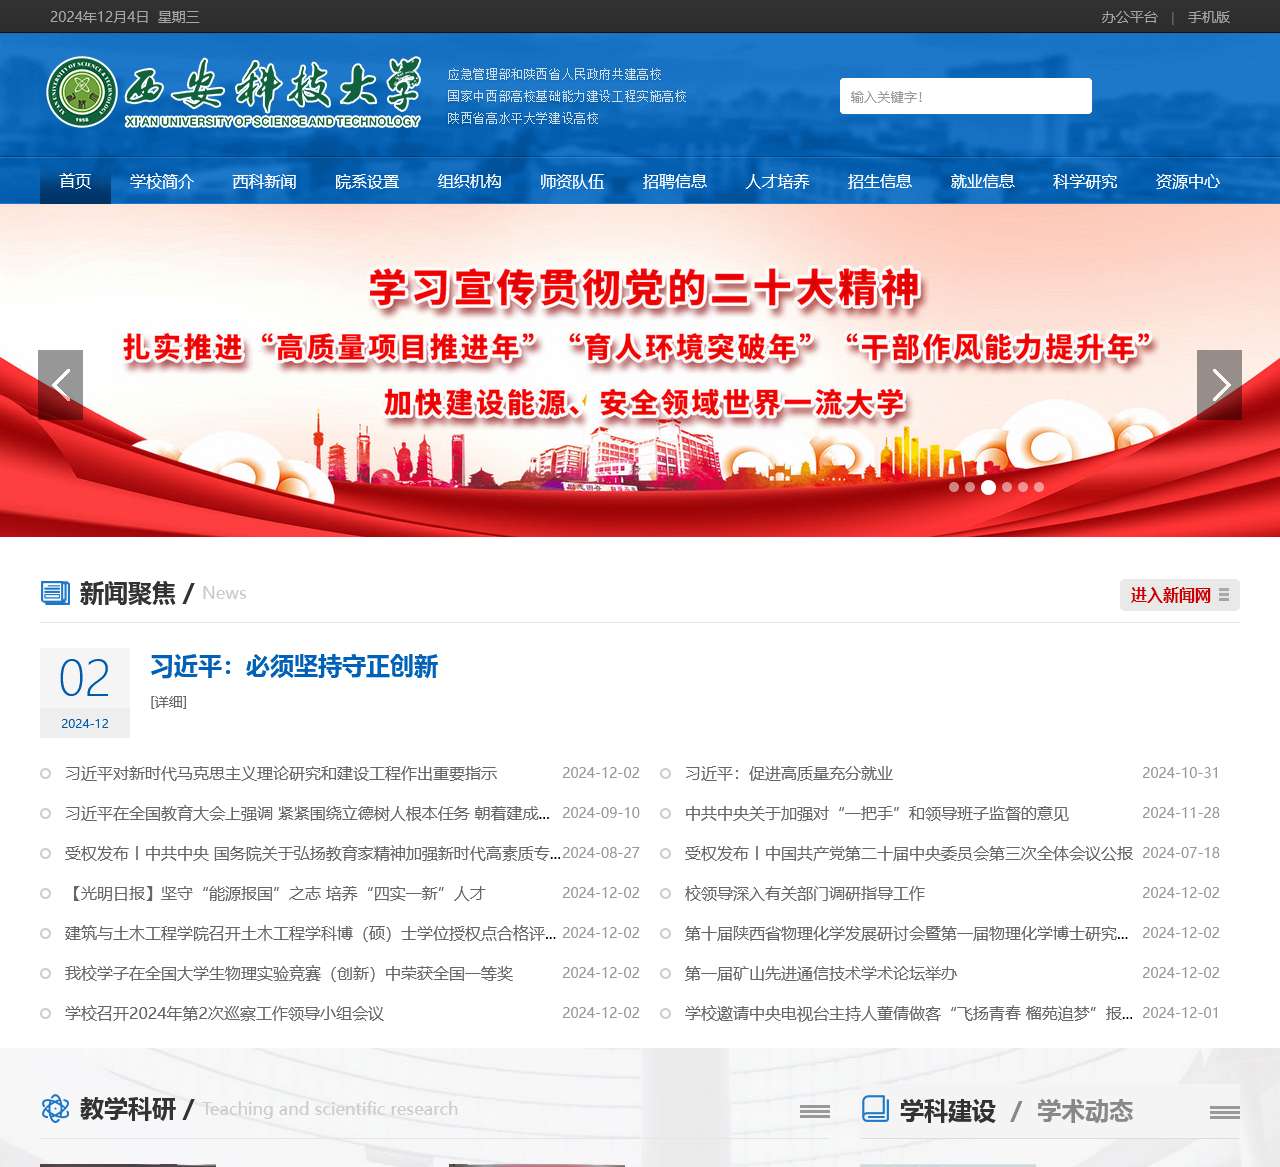Viewport: 1280px width, 1167px height.
Task: Open 校领导深入有关部门调研指导工作 article
Action: [x=805, y=893]
